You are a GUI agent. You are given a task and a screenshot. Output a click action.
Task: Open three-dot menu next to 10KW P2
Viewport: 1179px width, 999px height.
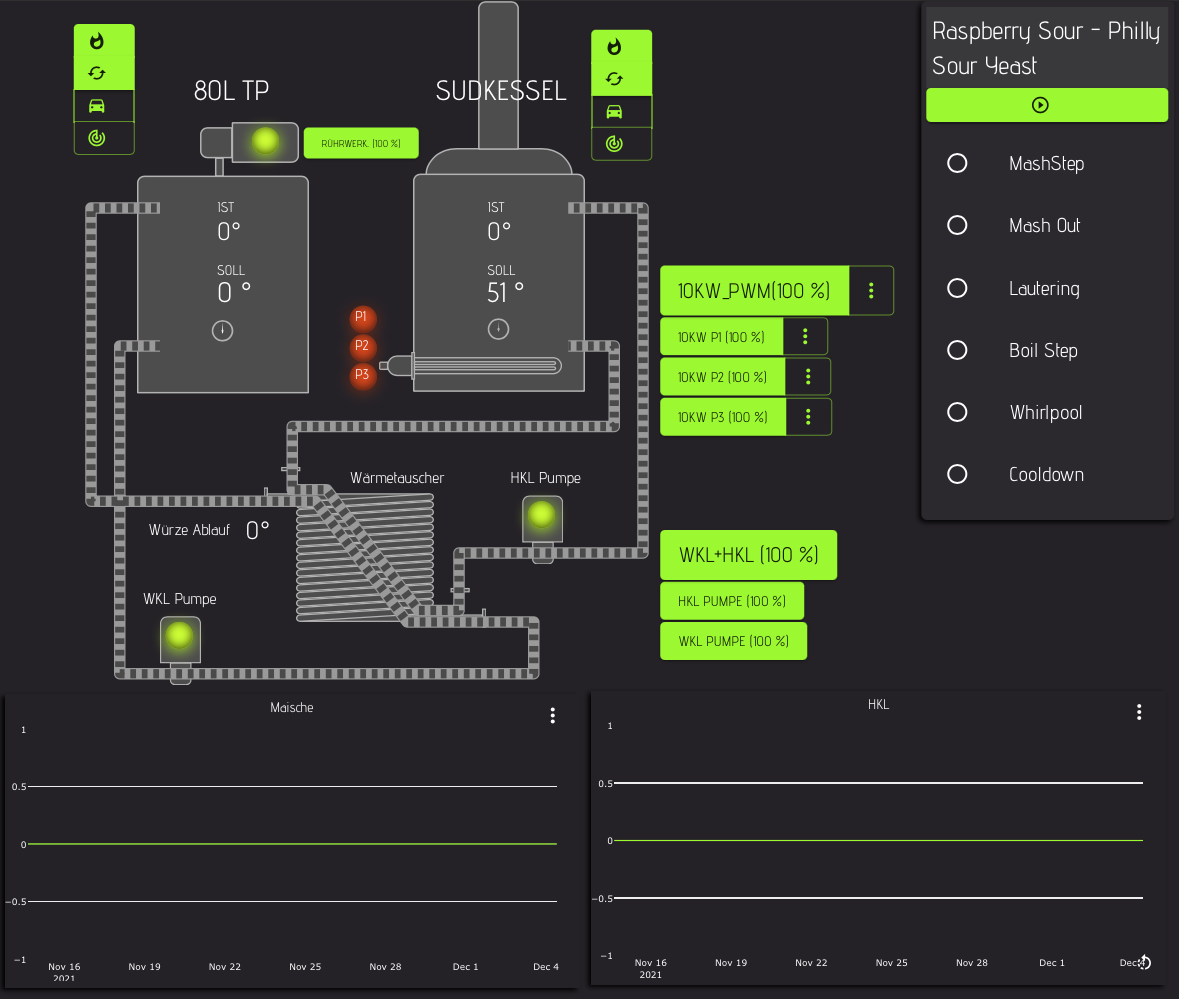point(808,377)
